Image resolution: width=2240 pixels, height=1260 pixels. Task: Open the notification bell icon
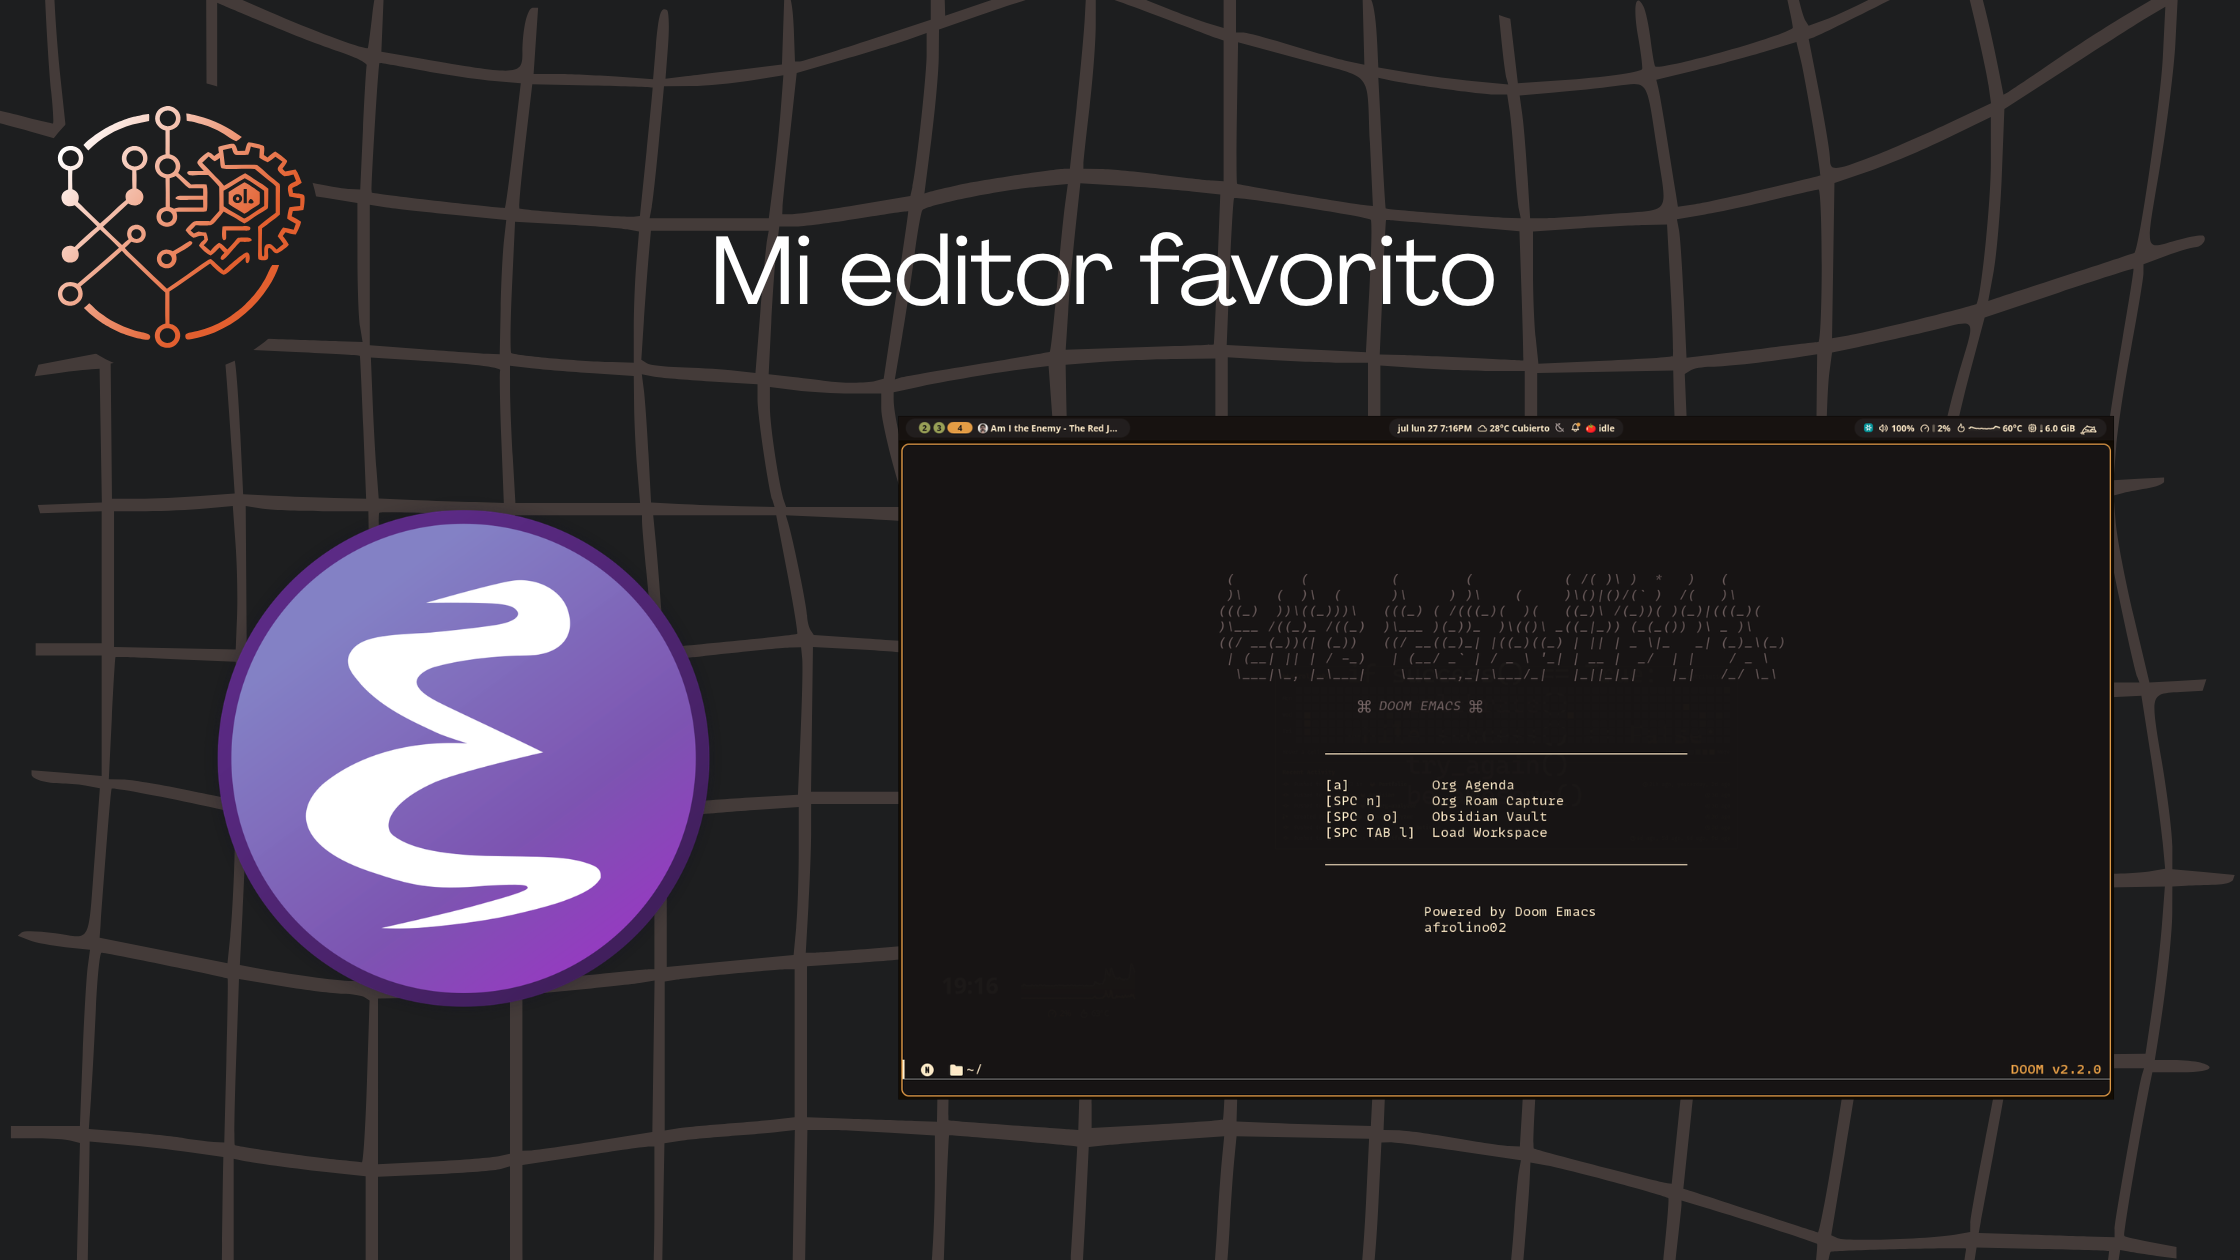point(1576,428)
